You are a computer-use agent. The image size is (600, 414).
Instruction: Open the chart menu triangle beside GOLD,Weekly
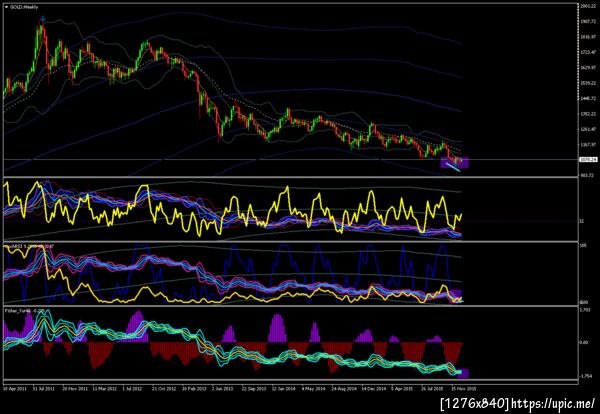[7, 7]
